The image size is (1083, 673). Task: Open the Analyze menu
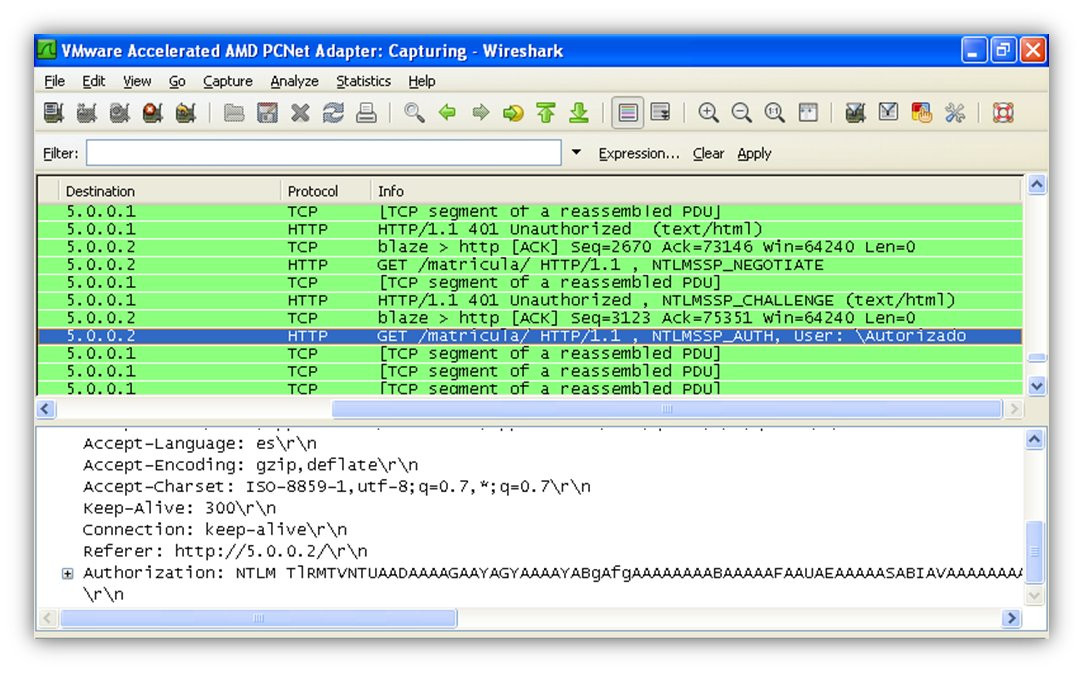294,82
